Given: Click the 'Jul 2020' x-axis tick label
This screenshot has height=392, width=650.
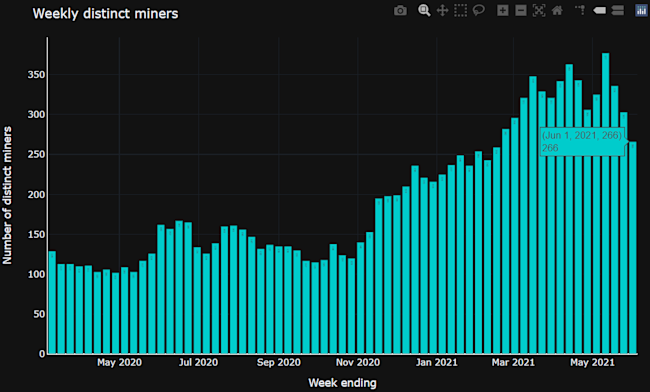Looking at the screenshot, I should coord(198,363).
